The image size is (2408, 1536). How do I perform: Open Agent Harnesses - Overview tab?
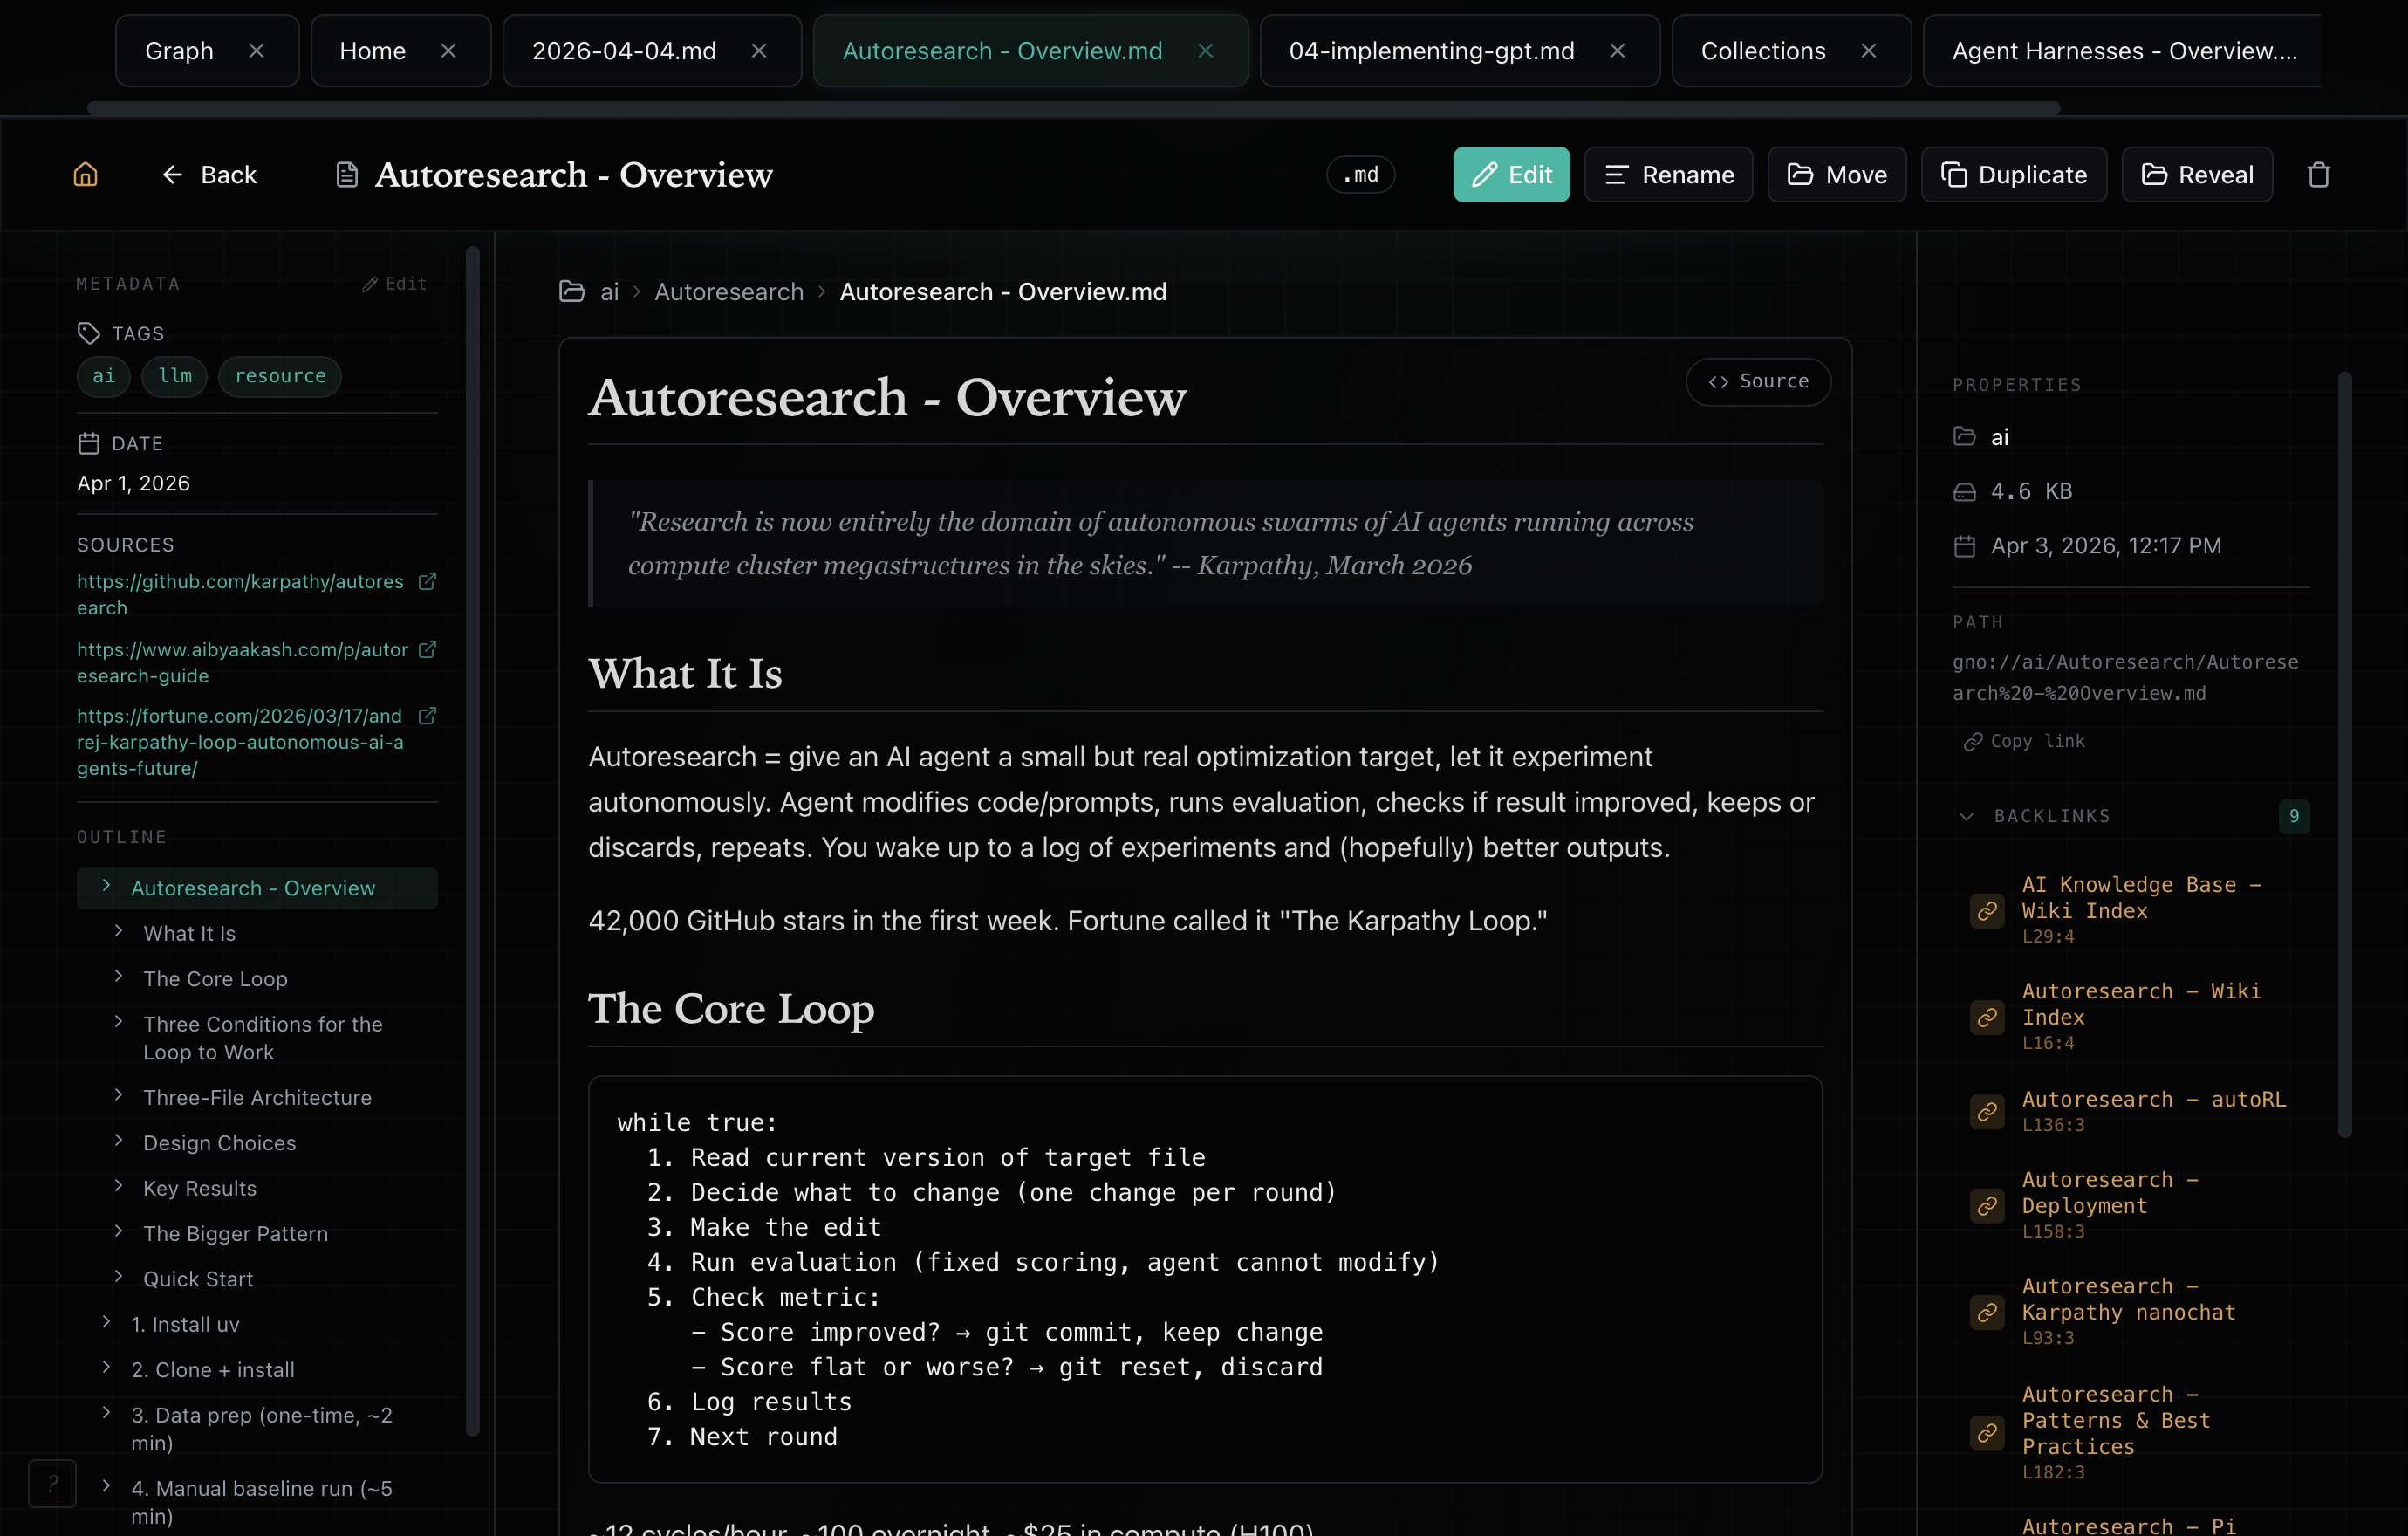(x=2124, y=51)
